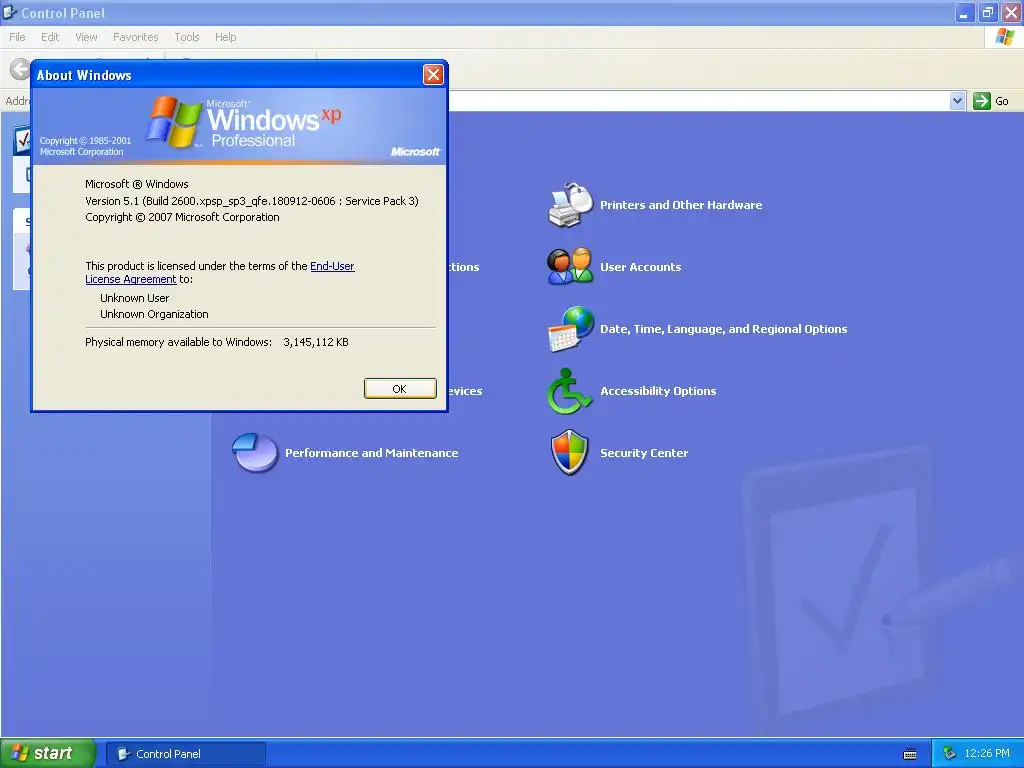Click the physical memory value 3,145,112 KB
Viewport: 1024px width, 768px height.
(x=316, y=342)
